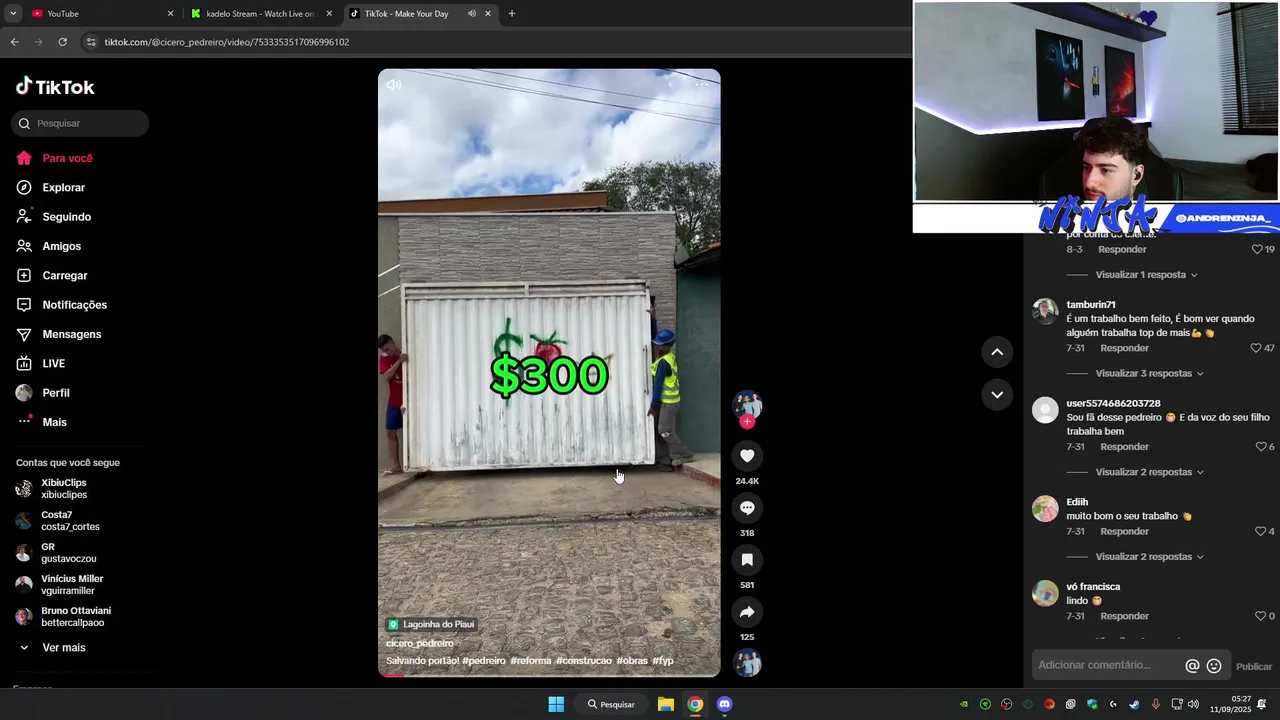Open the Carregar upload page
1280x720 pixels.
click(x=52, y=275)
